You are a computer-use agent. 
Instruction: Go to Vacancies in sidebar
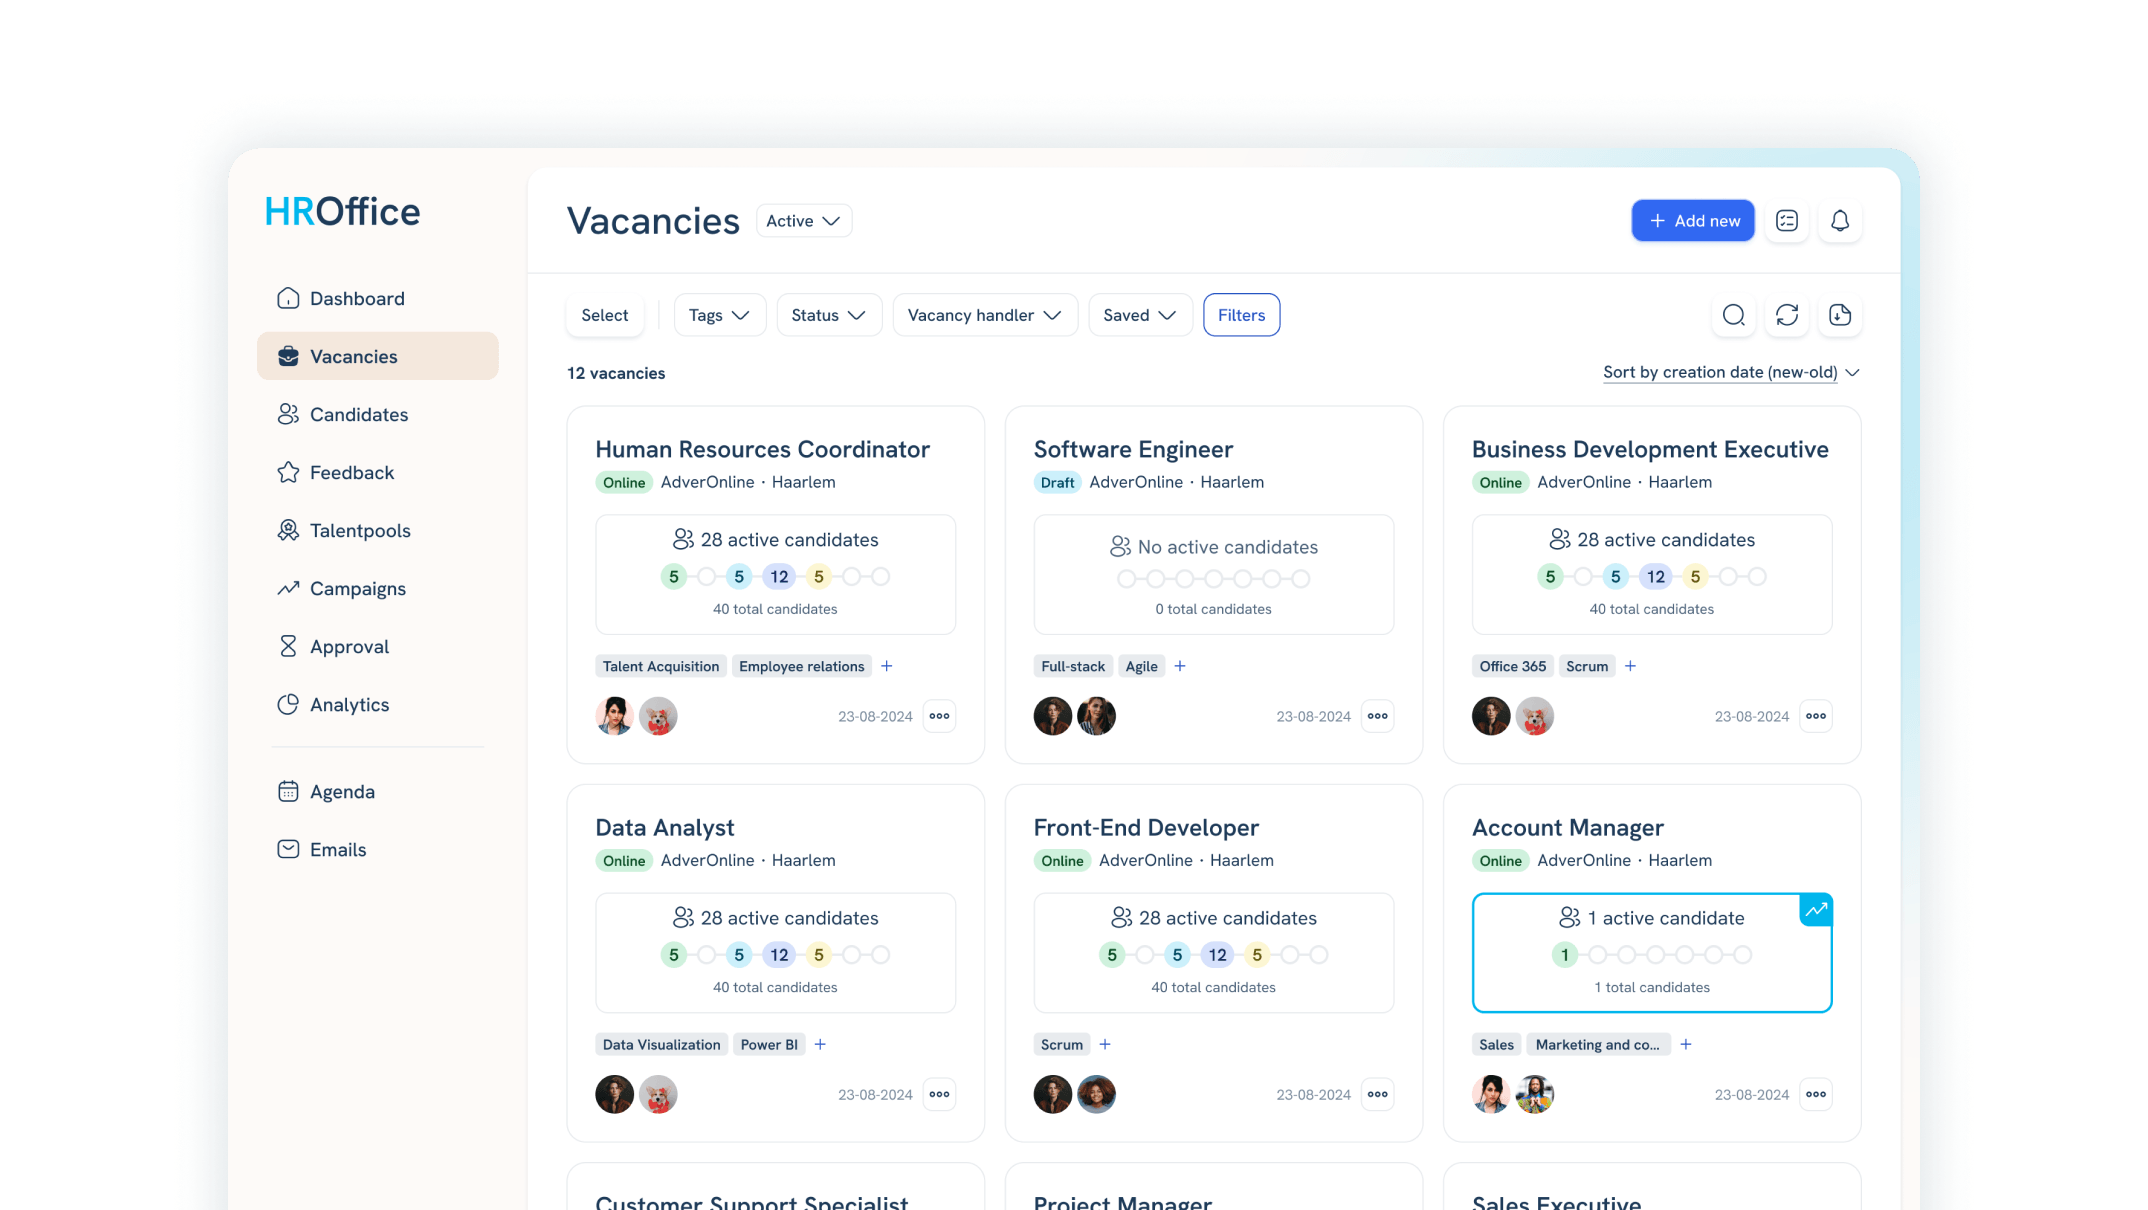[378, 356]
